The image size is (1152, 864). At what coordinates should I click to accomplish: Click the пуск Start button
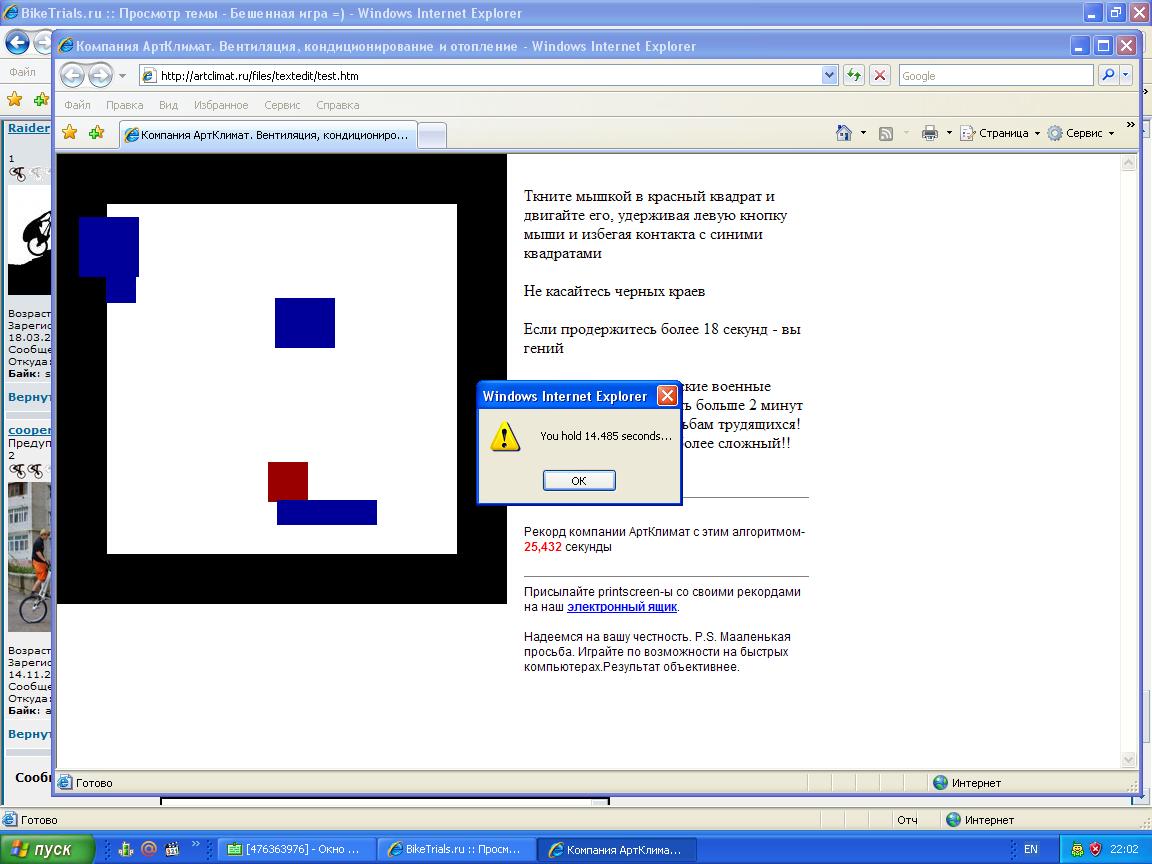(47, 849)
